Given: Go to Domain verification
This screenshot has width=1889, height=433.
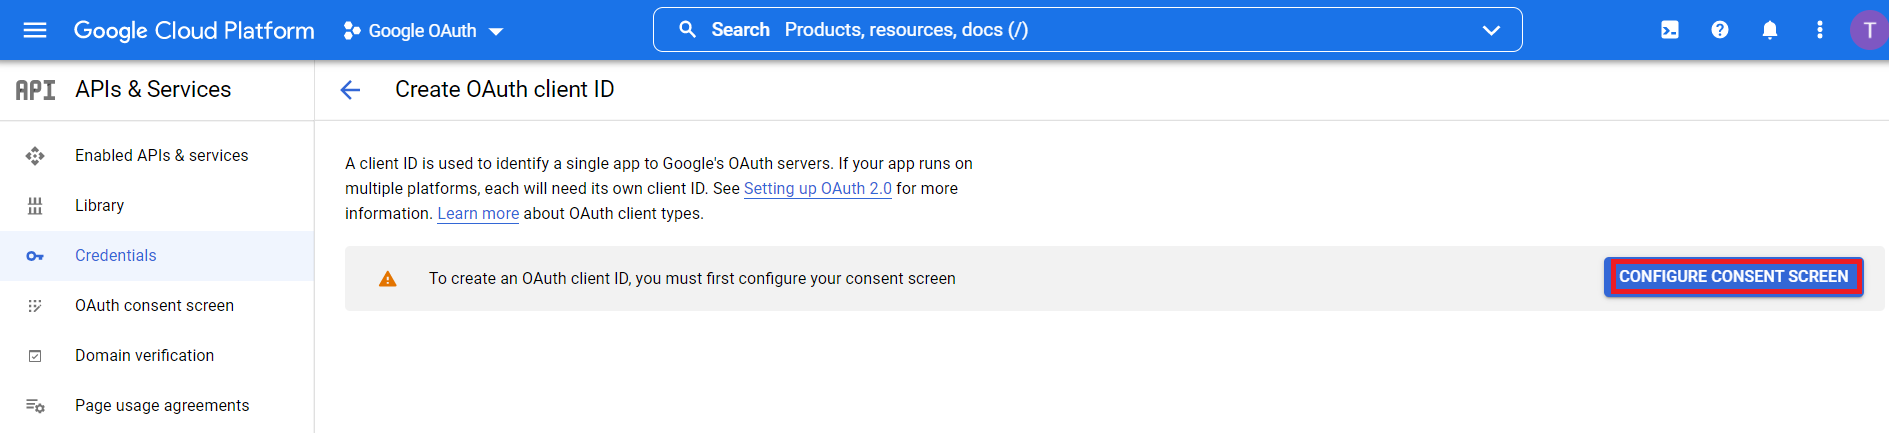Looking at the screenshot, I should point(144,355).
